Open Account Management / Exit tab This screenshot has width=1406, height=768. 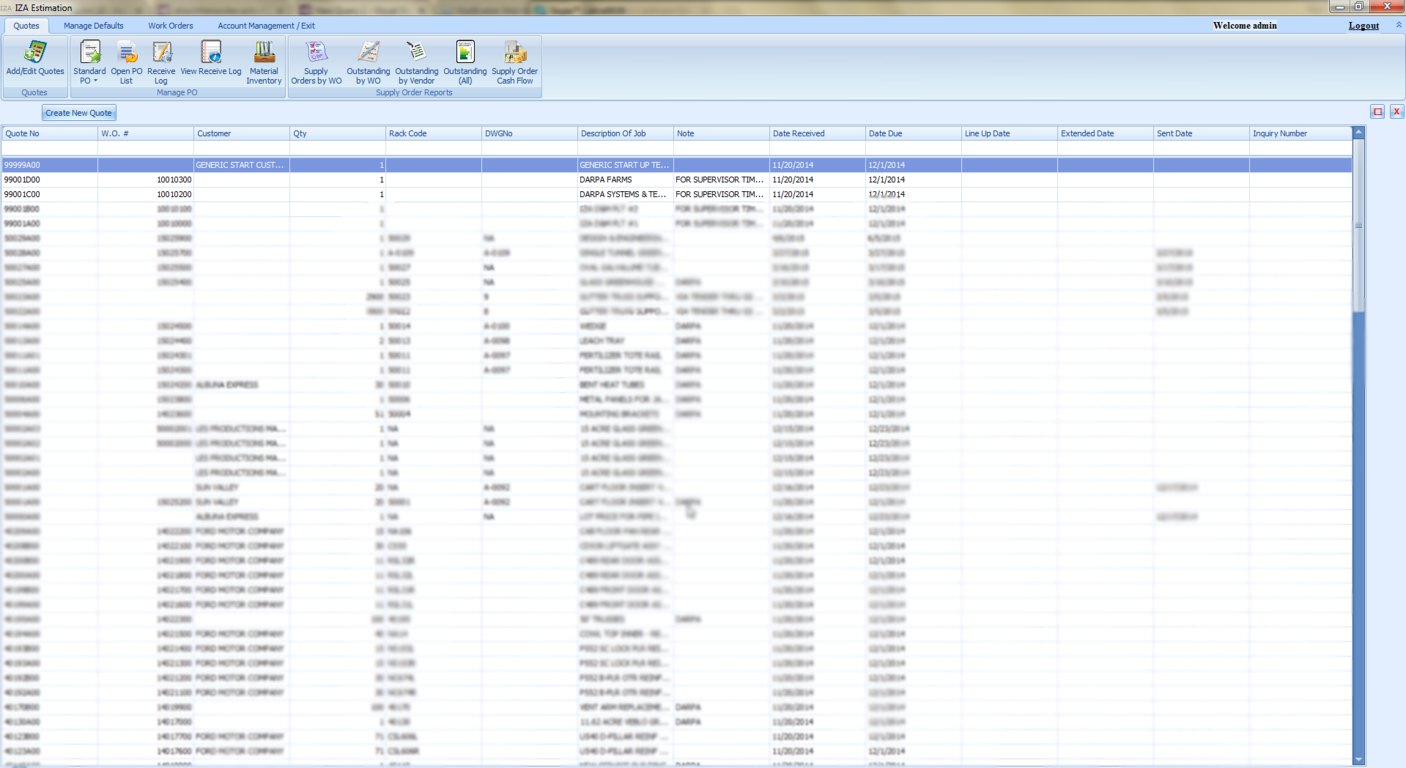pos(266,26)
